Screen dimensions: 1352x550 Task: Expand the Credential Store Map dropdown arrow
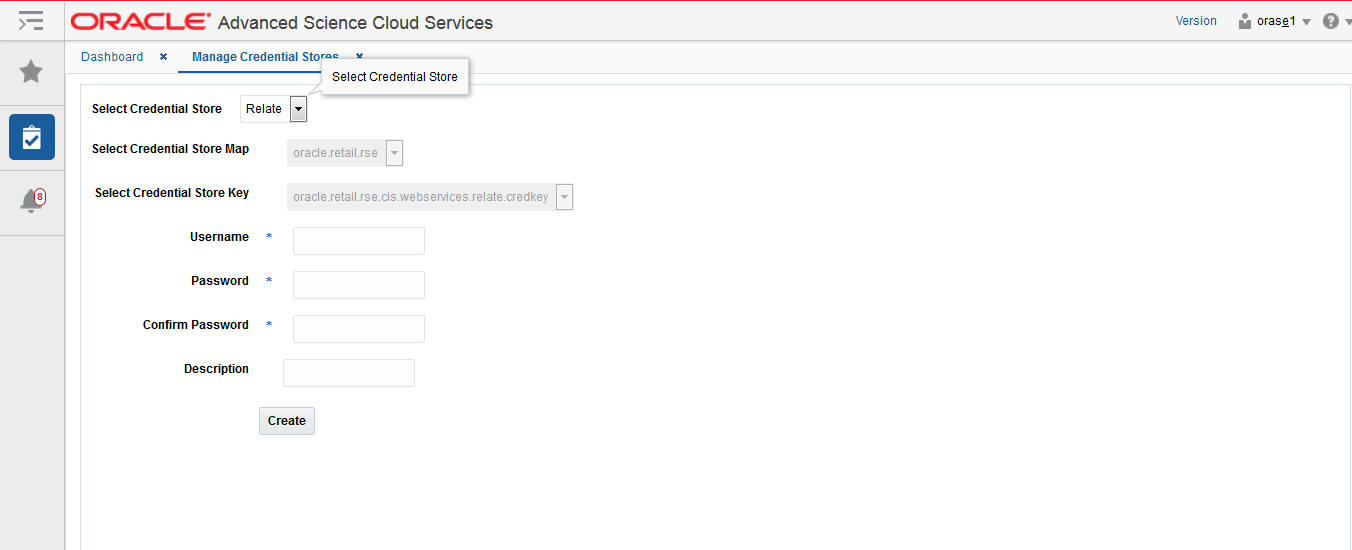tap(394, 153)
